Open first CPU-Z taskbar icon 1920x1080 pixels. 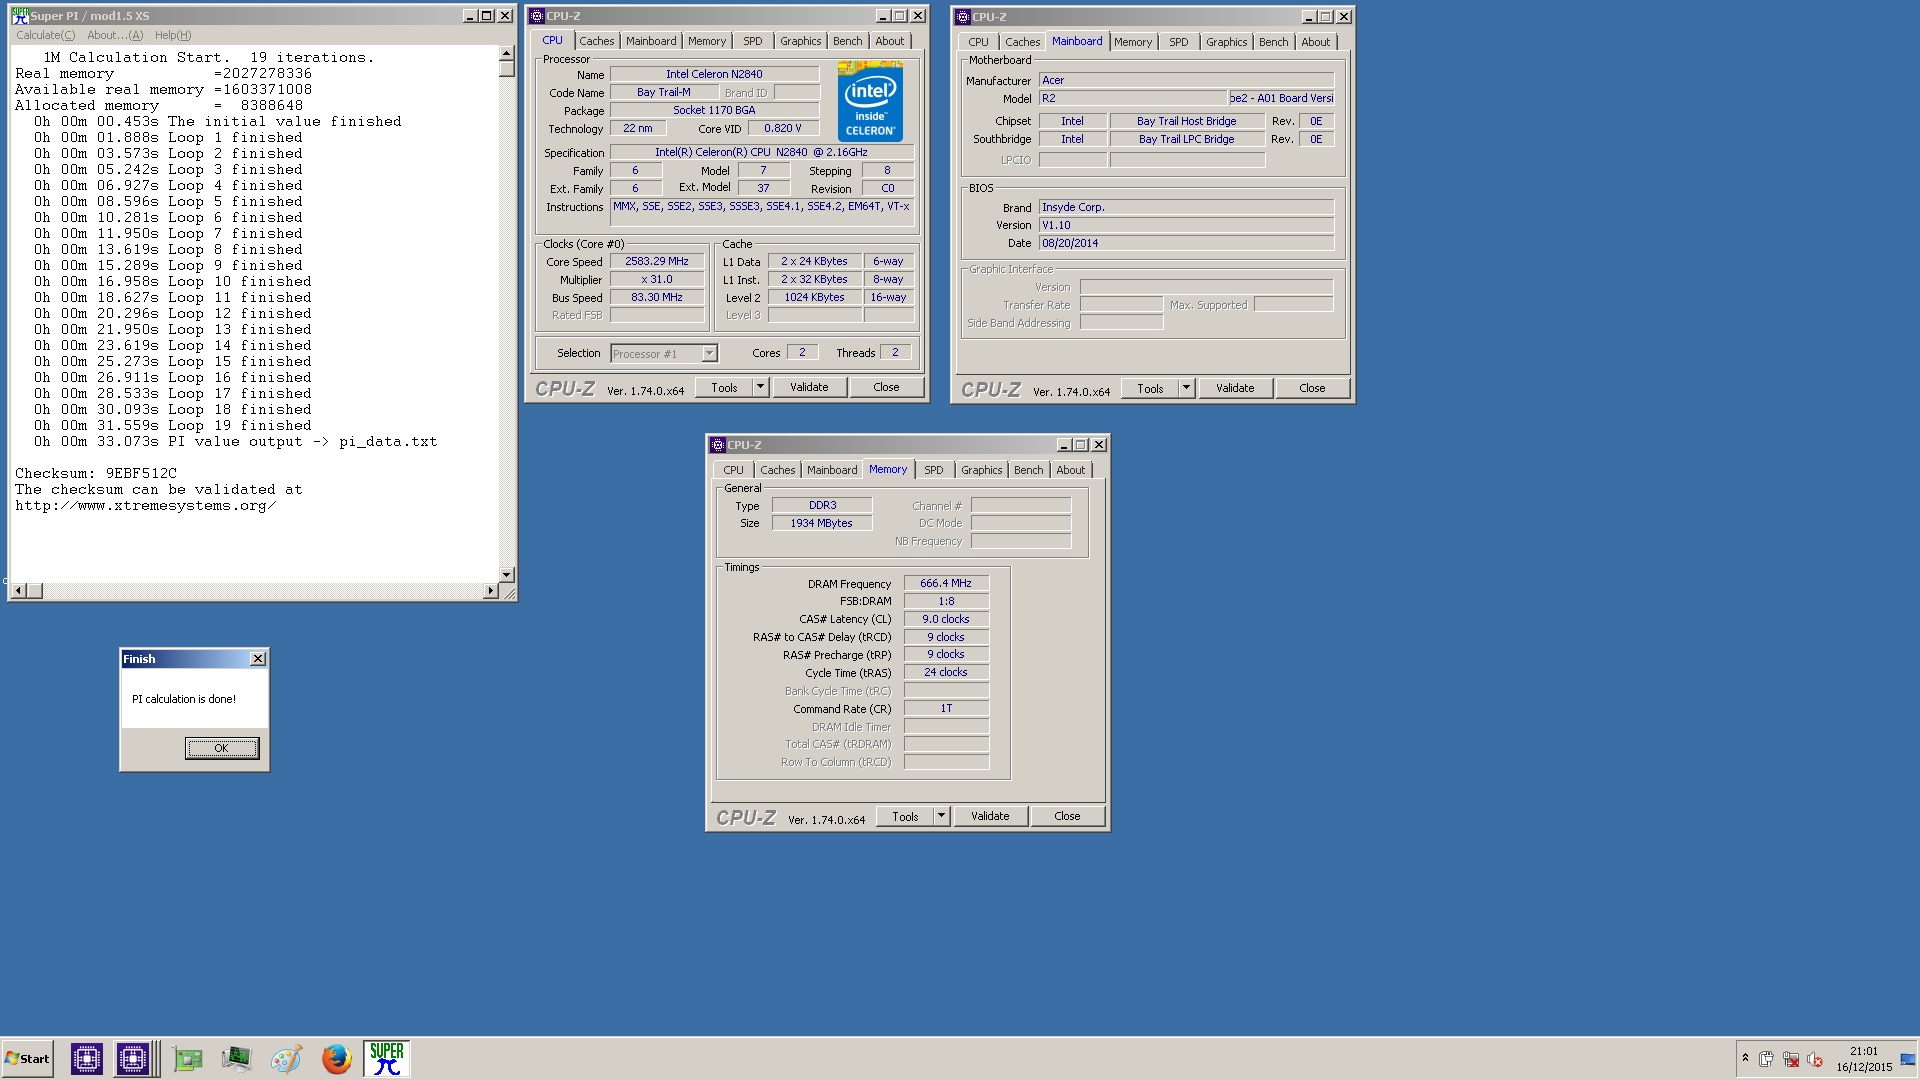(x=87, y=1058)
